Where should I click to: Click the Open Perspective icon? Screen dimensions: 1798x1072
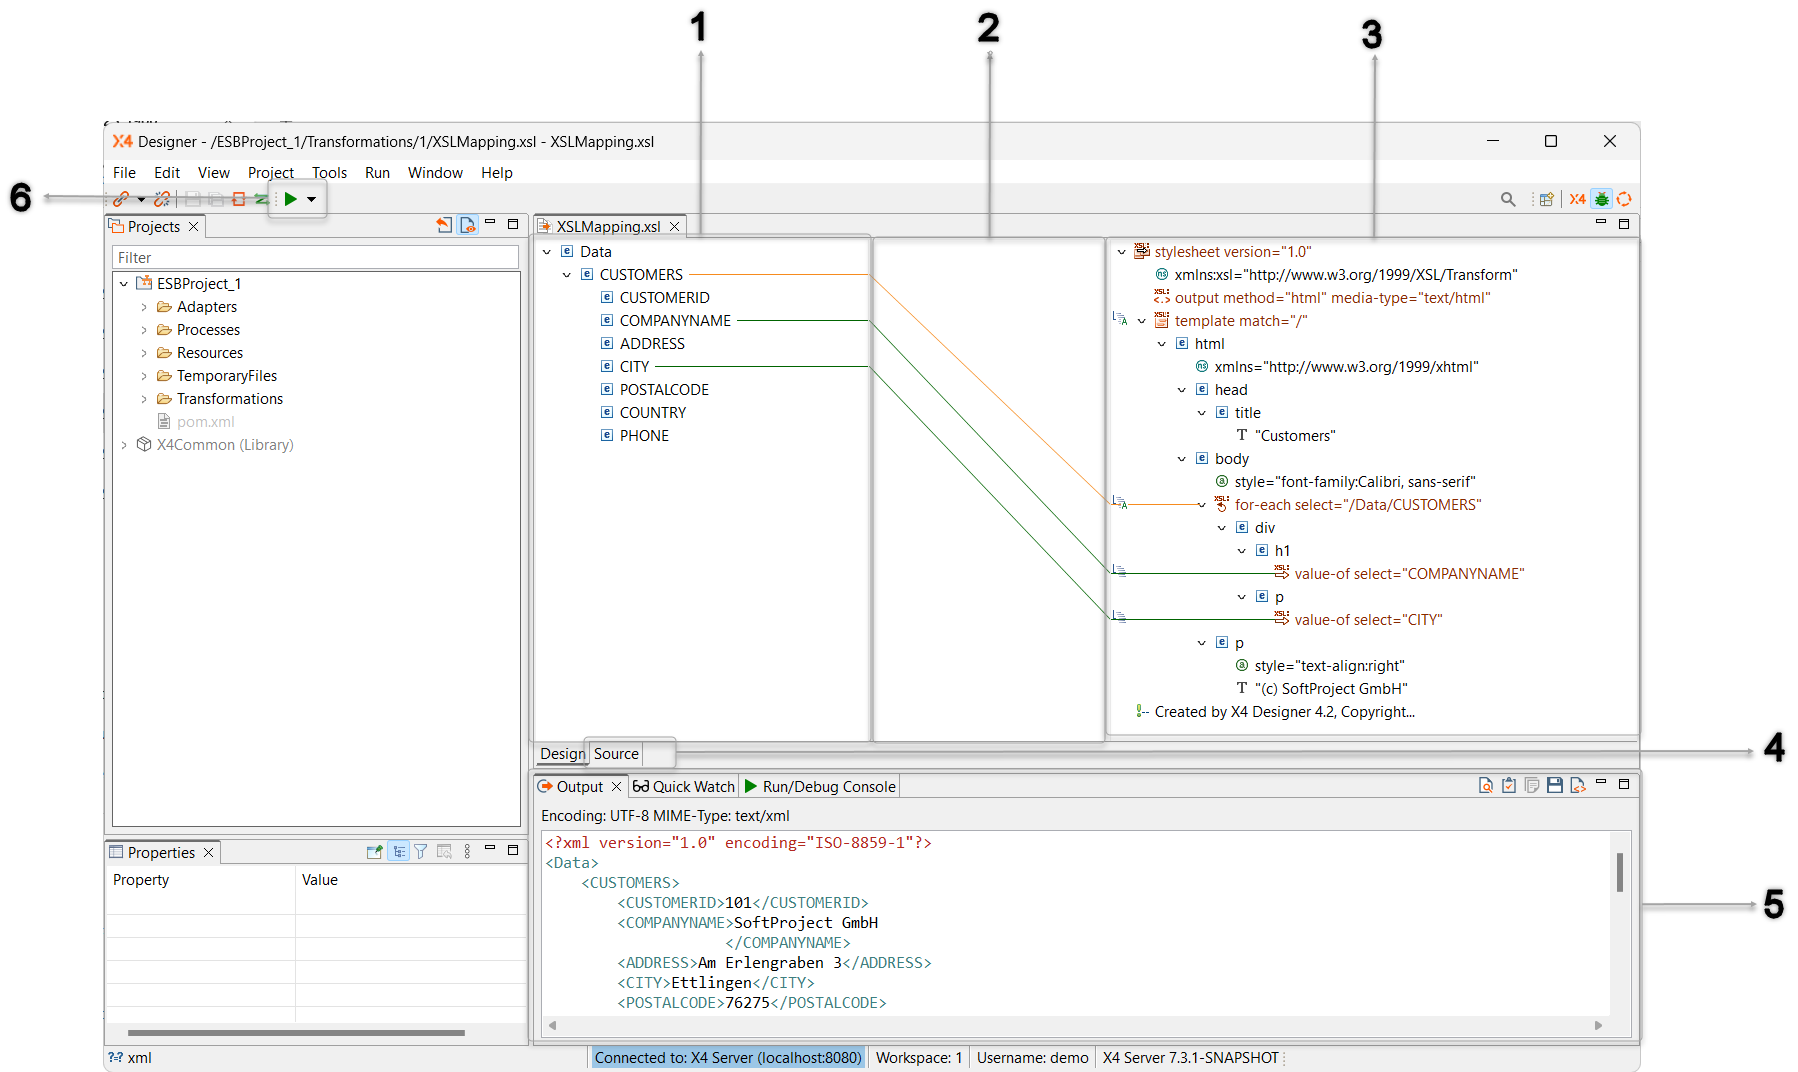pyautogui.click(x=1546, y=199)
